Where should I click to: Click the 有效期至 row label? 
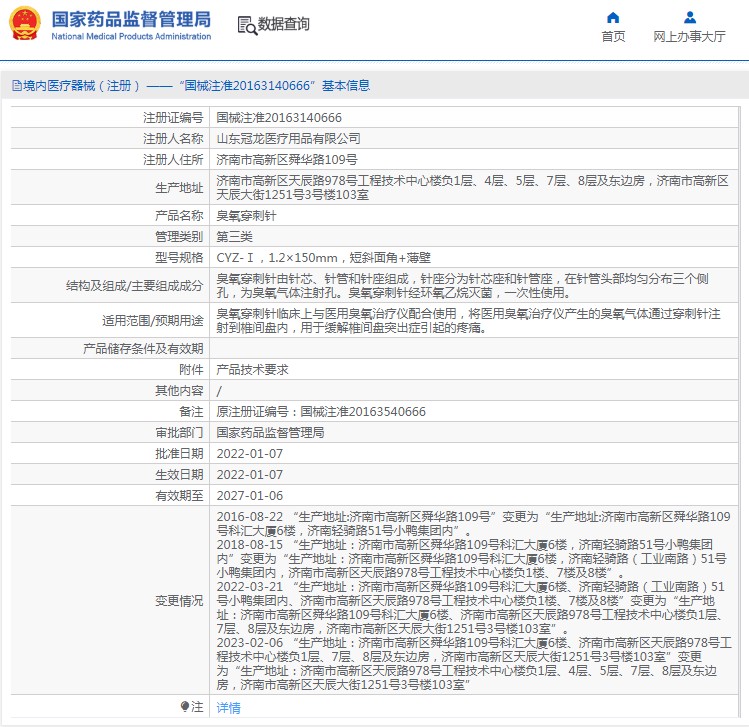[x=179, y=496]
